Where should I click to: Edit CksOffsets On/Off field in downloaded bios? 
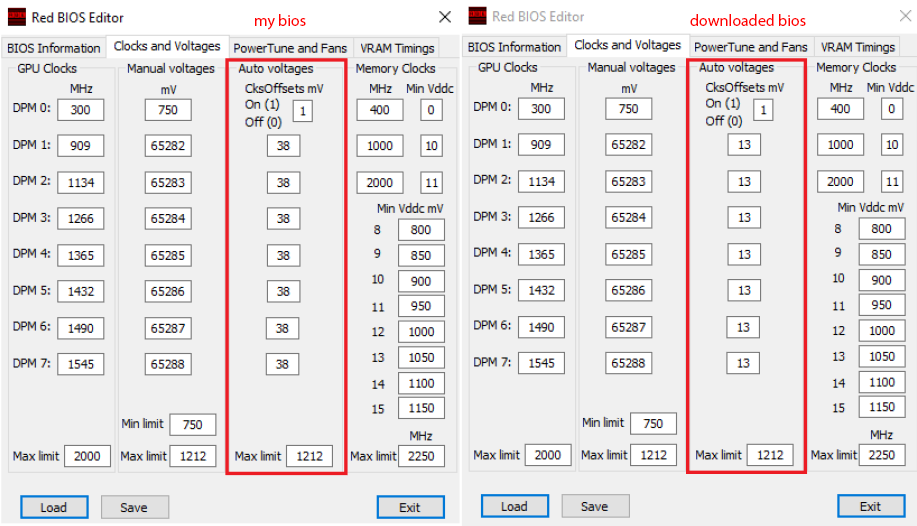[763, 109]
